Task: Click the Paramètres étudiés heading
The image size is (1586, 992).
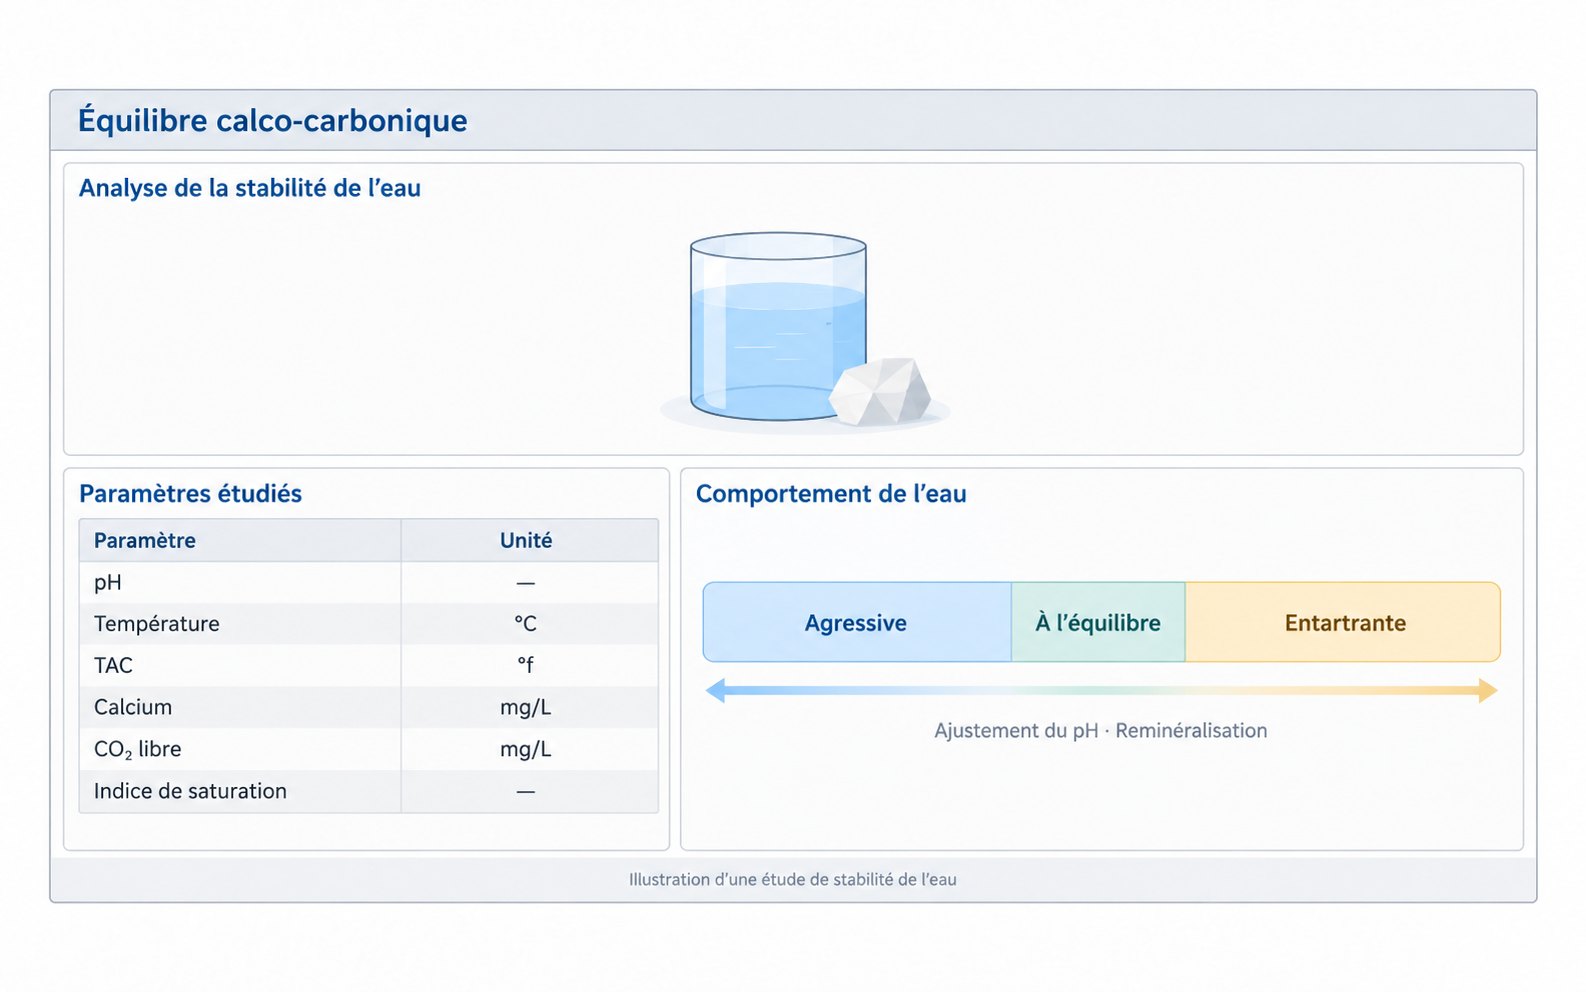Action: [190, 493]
